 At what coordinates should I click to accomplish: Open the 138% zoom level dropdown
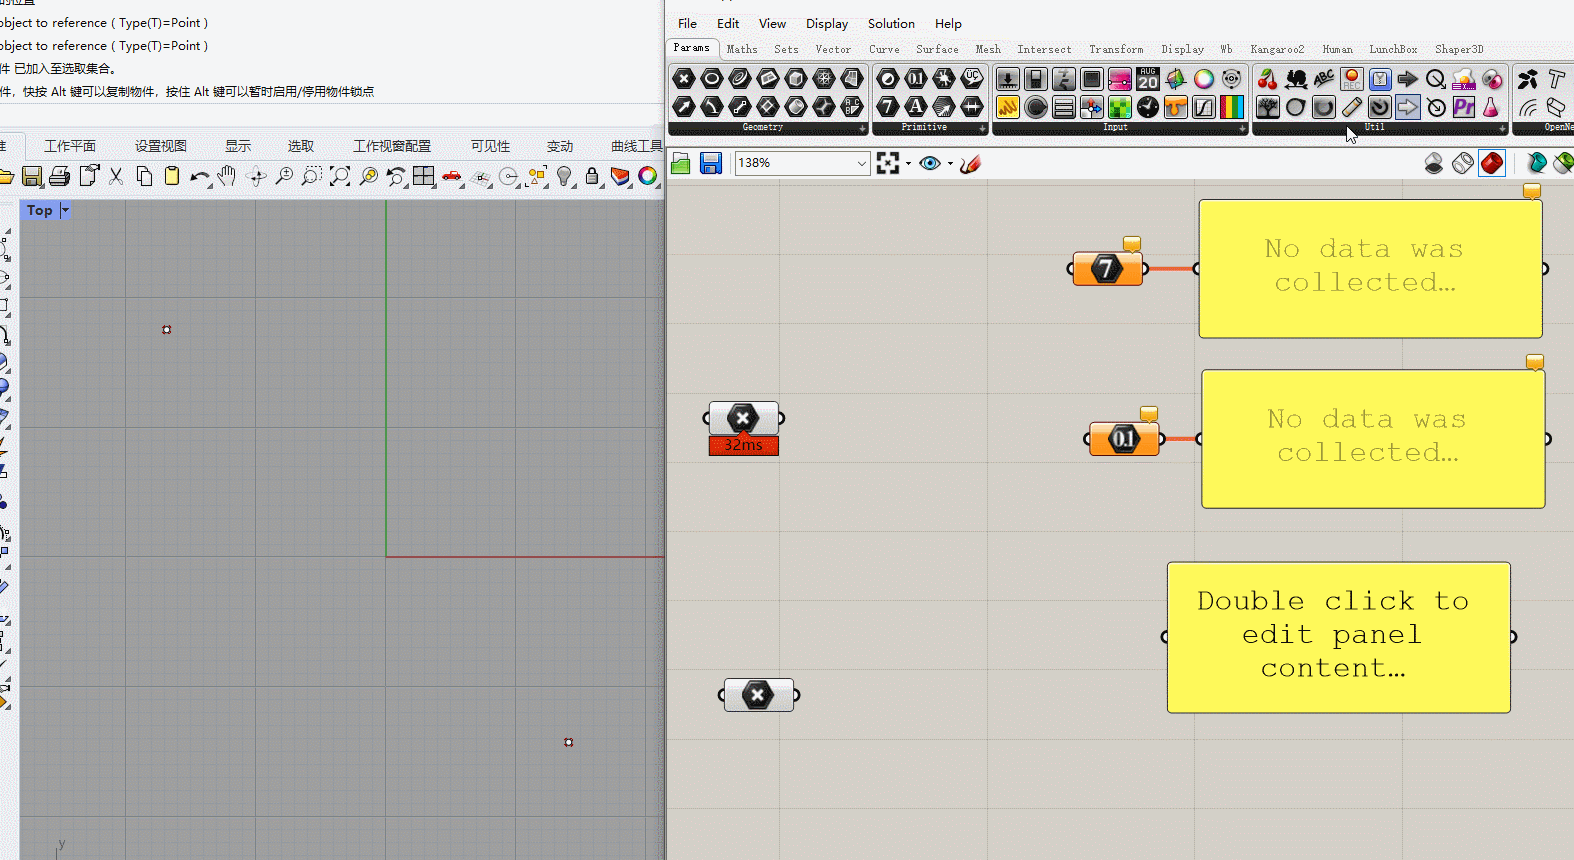pyautogui.click(x=861, y=164)
